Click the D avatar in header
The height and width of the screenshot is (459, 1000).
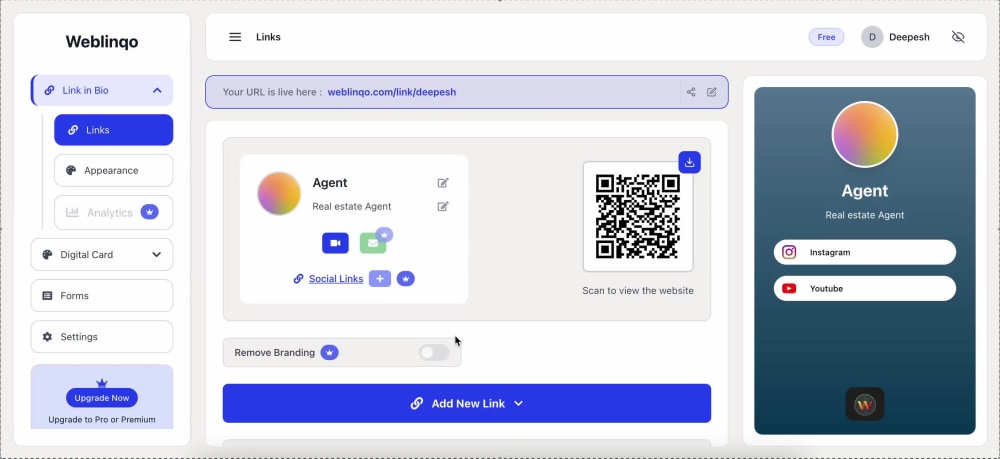pos(872,37)
